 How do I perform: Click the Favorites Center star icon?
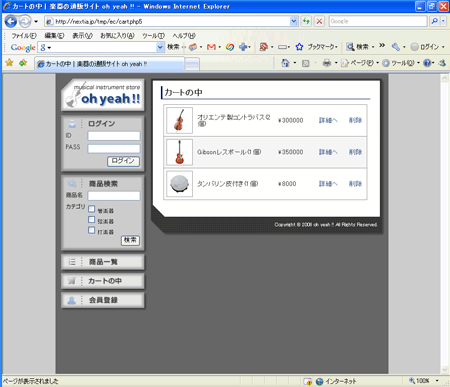pyautogui.click(x=9, y=63)
